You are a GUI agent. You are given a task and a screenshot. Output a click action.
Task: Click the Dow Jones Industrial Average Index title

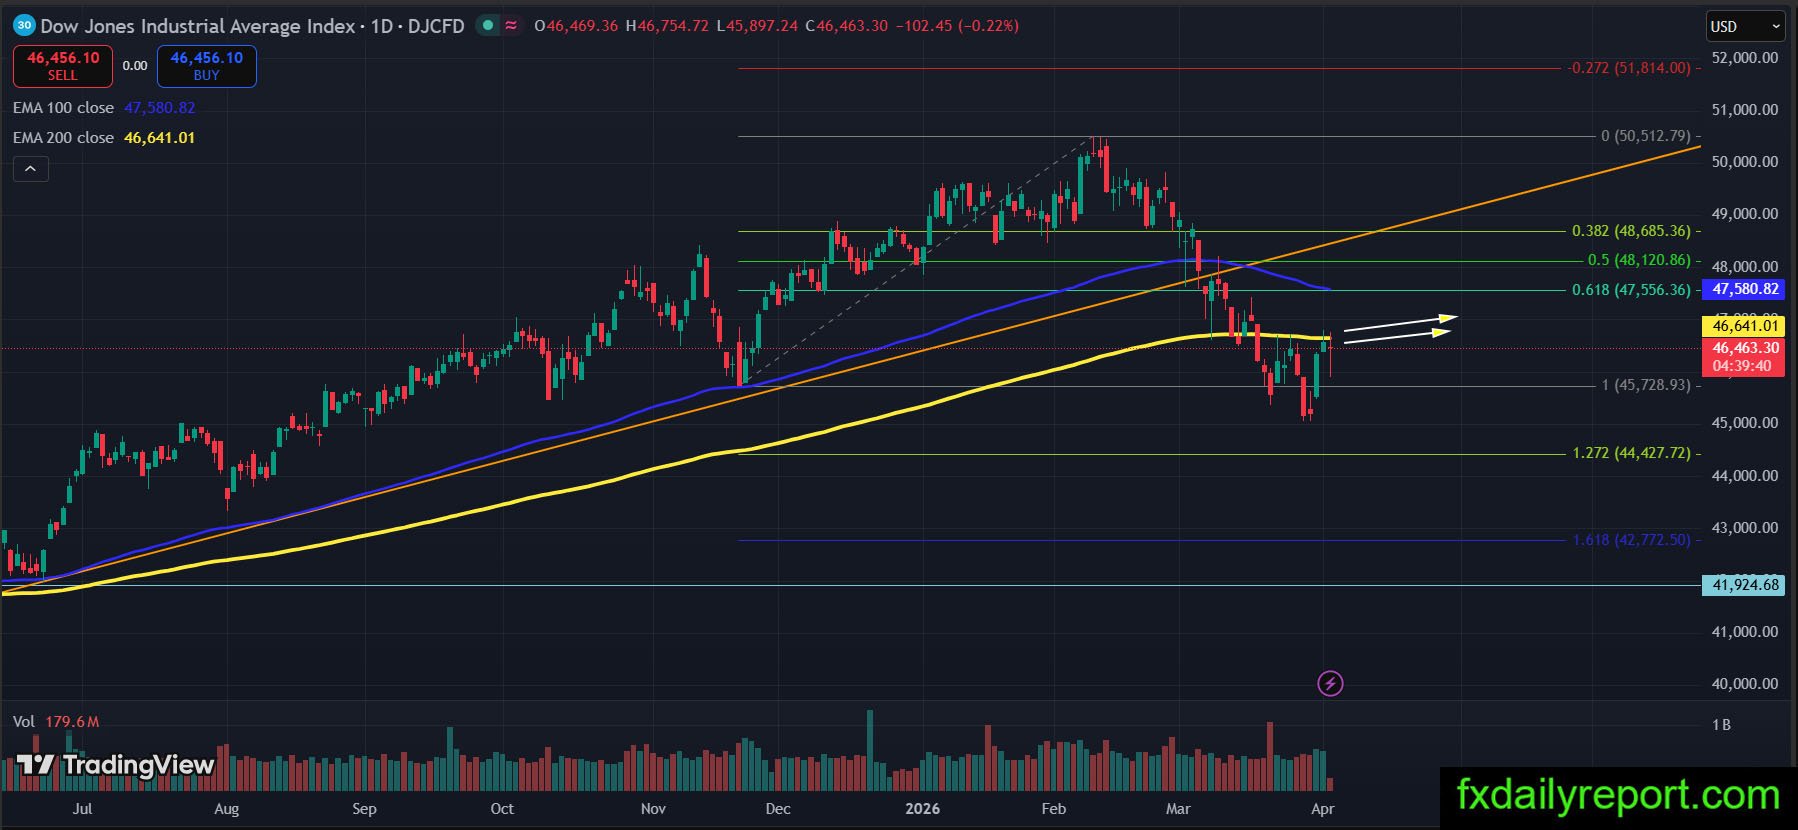pos(198,26)
